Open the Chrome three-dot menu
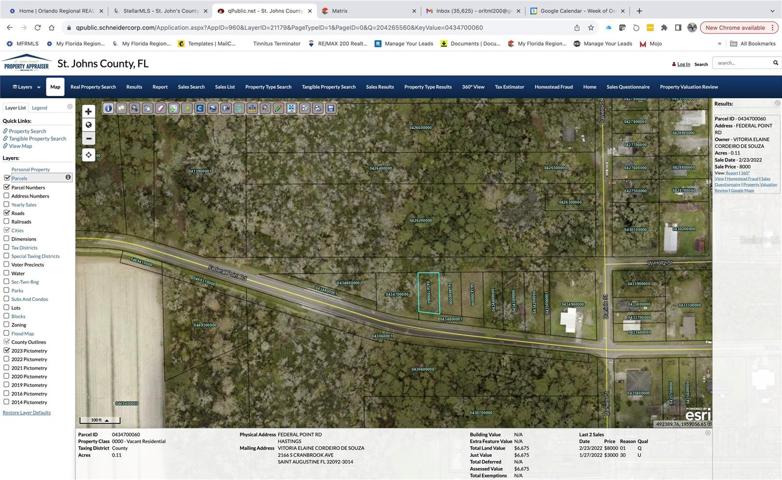This screenshot has width=782, height=480. (773, 28)
